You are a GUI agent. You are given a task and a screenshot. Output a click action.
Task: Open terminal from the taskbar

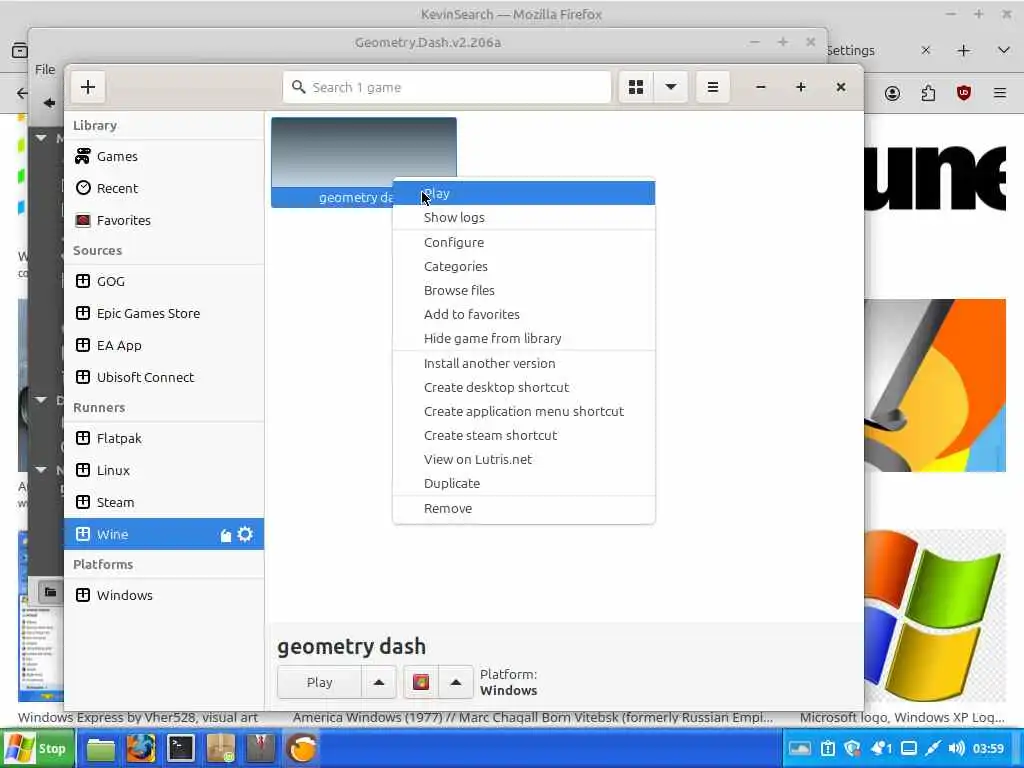180,748
